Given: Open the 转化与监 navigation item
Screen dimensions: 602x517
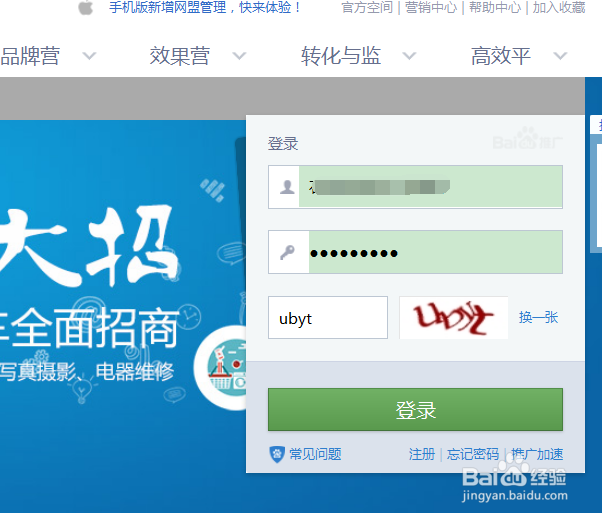Looking at the screenshot, I should 341,56.
